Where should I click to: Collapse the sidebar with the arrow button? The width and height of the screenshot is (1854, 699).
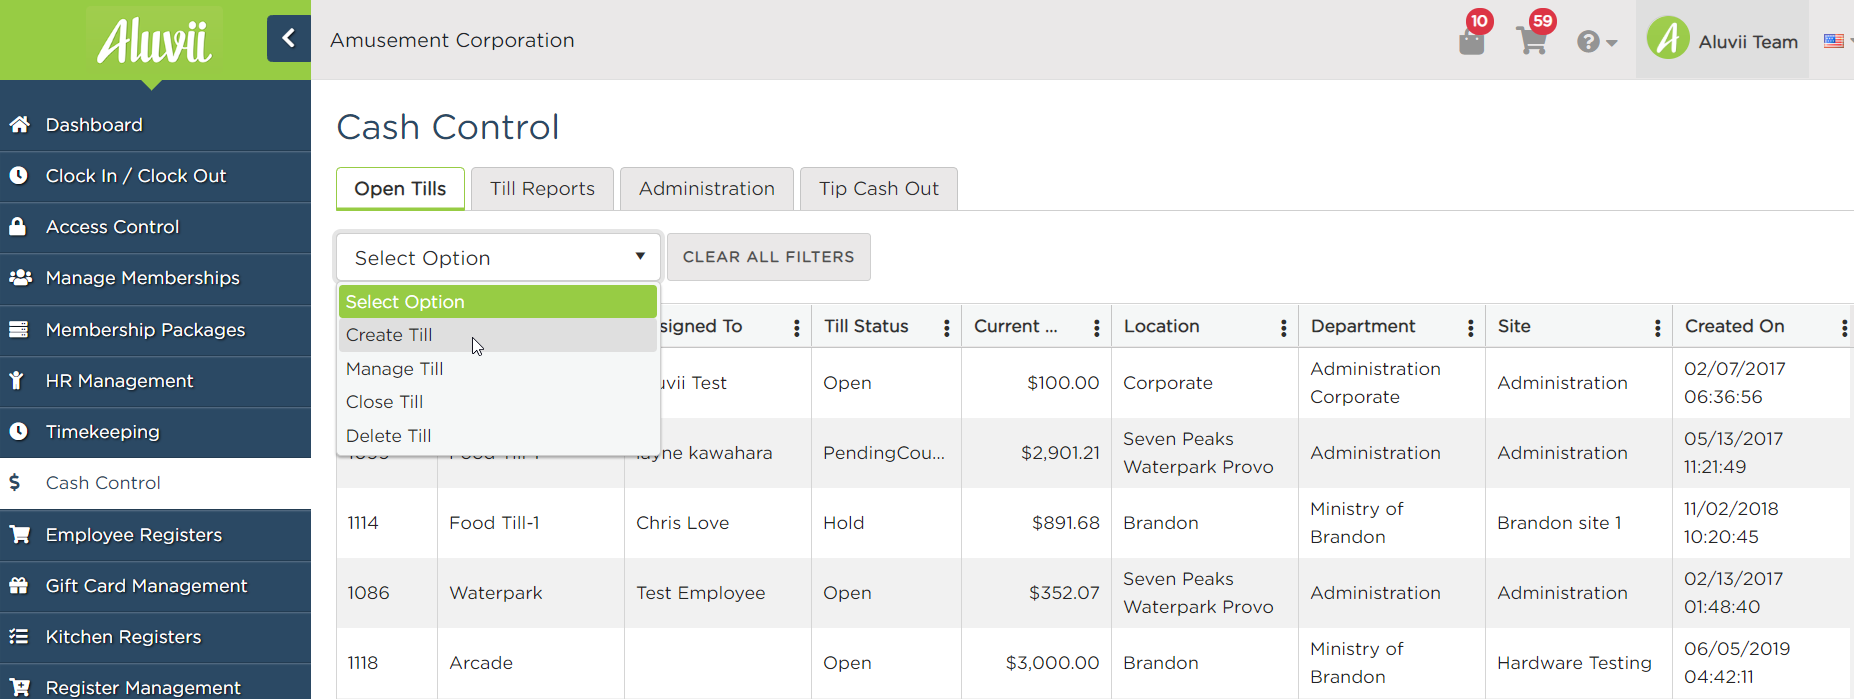(288, 39)
